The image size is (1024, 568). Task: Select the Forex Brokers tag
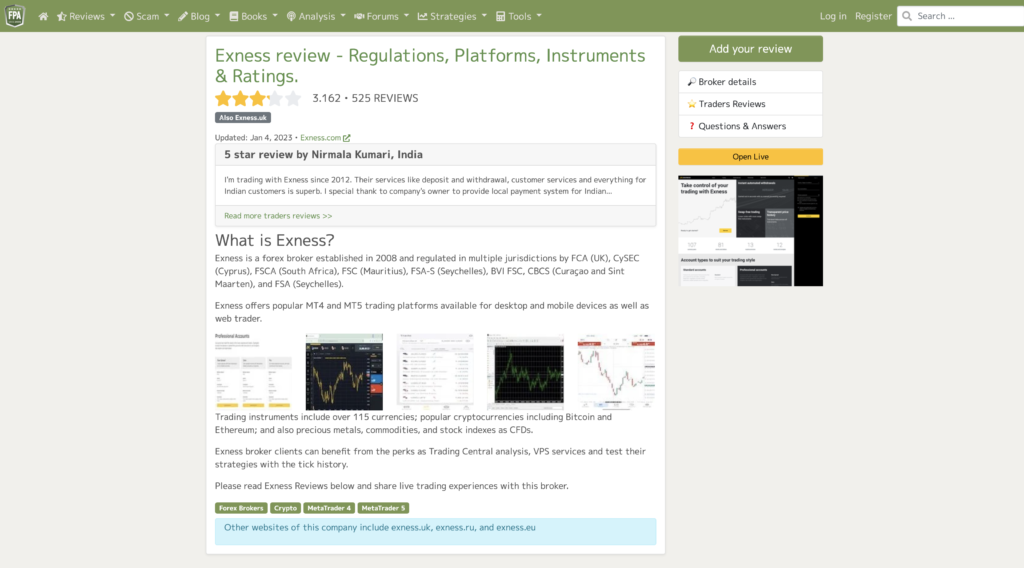tap(241, 508)
